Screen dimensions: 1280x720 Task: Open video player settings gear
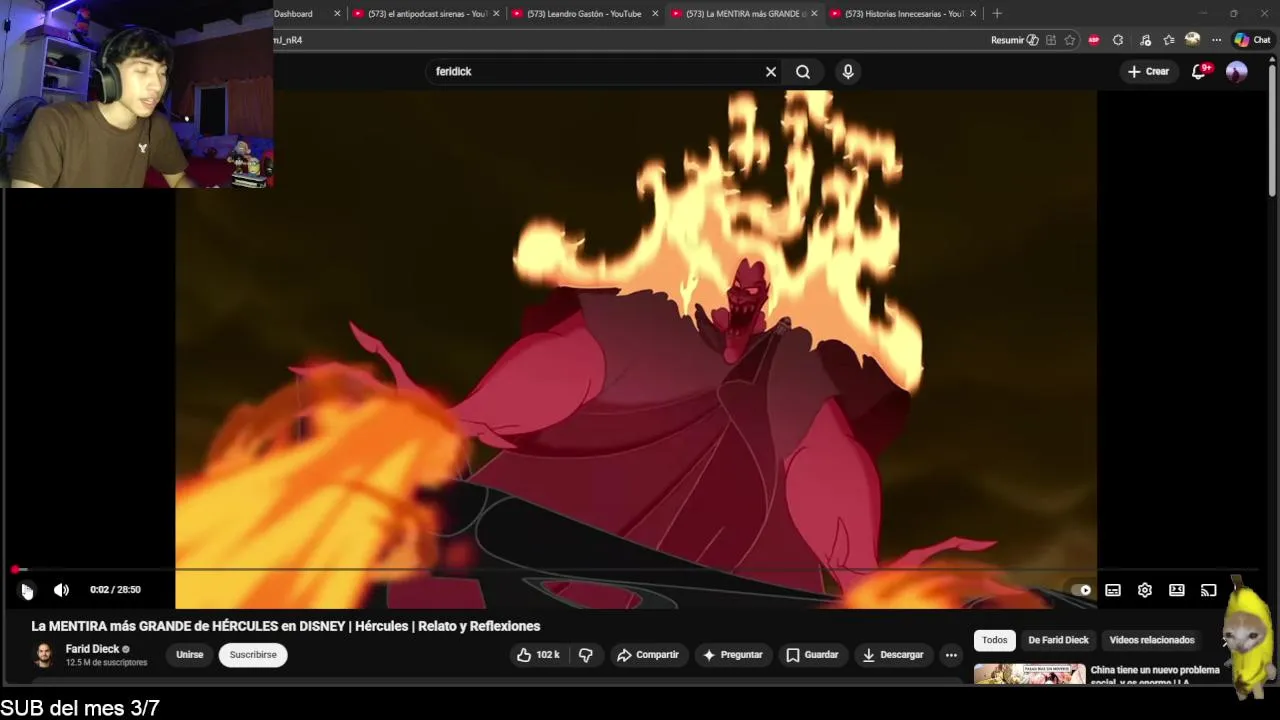1145,590
